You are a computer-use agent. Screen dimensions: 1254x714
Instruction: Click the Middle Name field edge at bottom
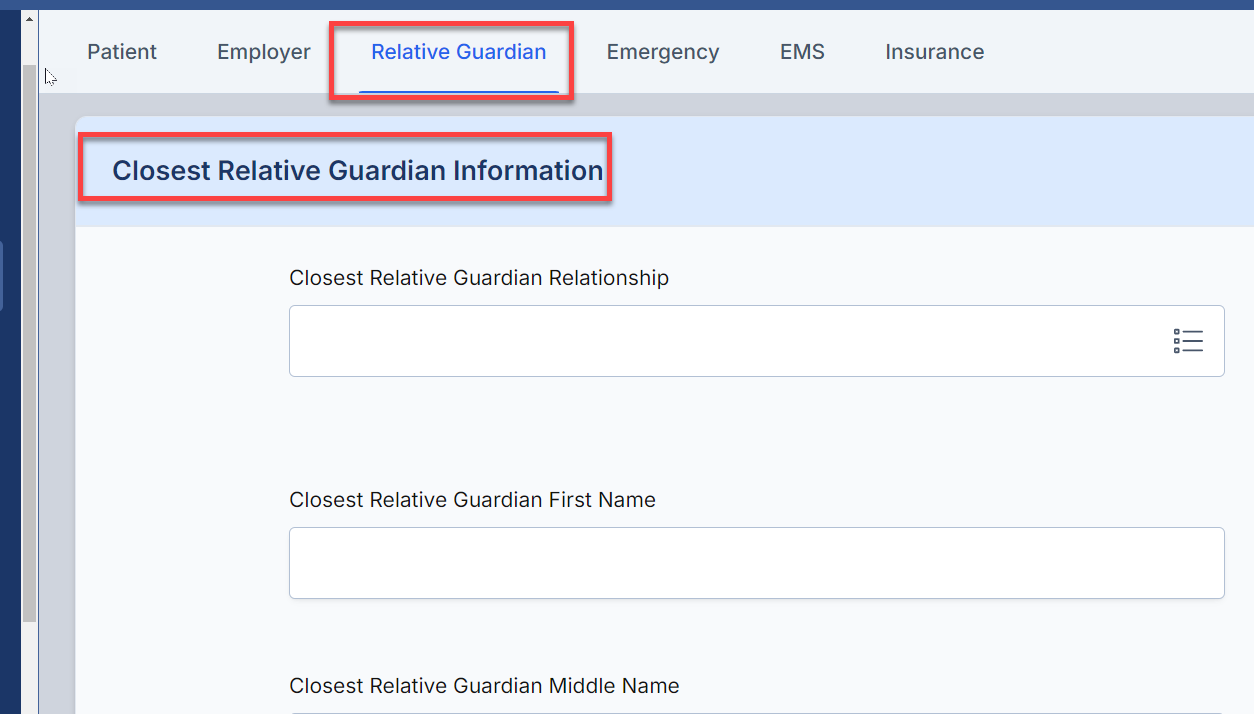pos(757,712)
